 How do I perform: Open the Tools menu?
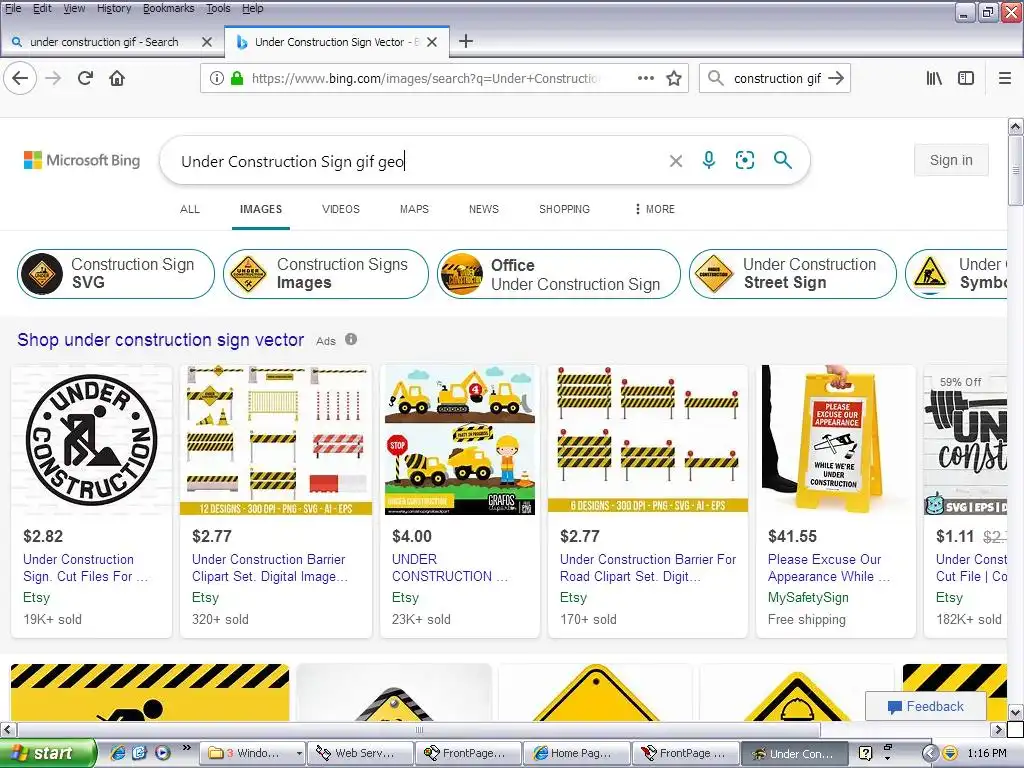coord(218,8)
